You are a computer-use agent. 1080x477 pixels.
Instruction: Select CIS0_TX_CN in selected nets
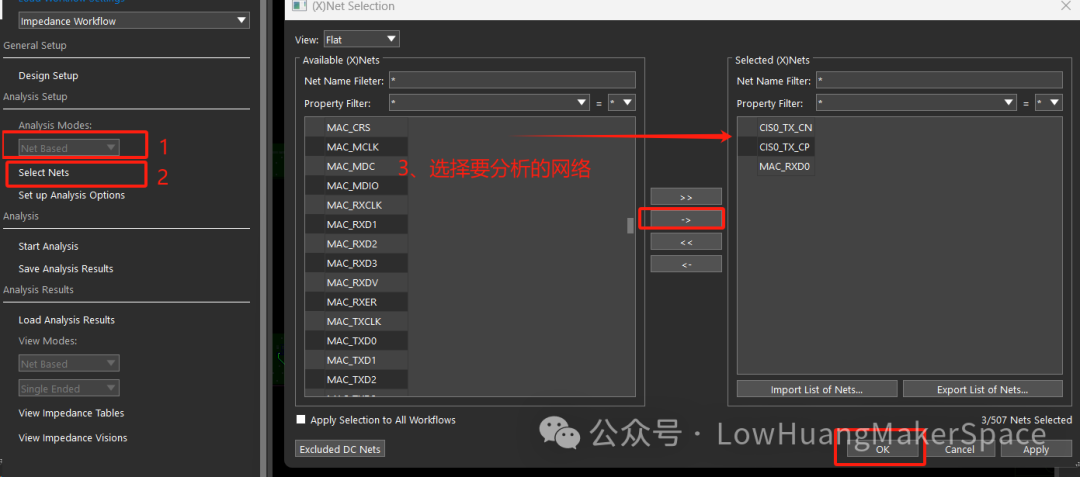coord(786,127)
